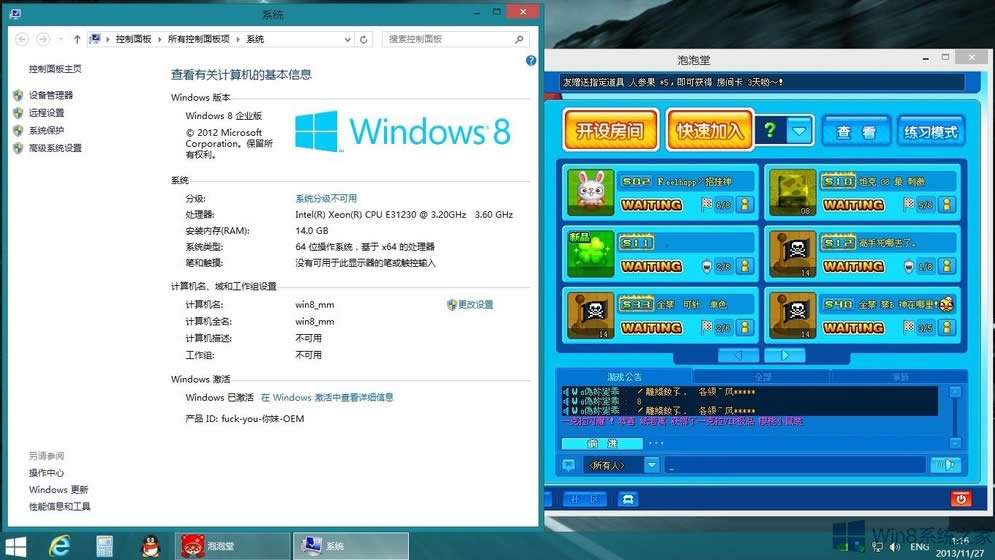Expand the 所有人 chat recipient dropdown
This screenshot has width=995, height=560.
651,465
